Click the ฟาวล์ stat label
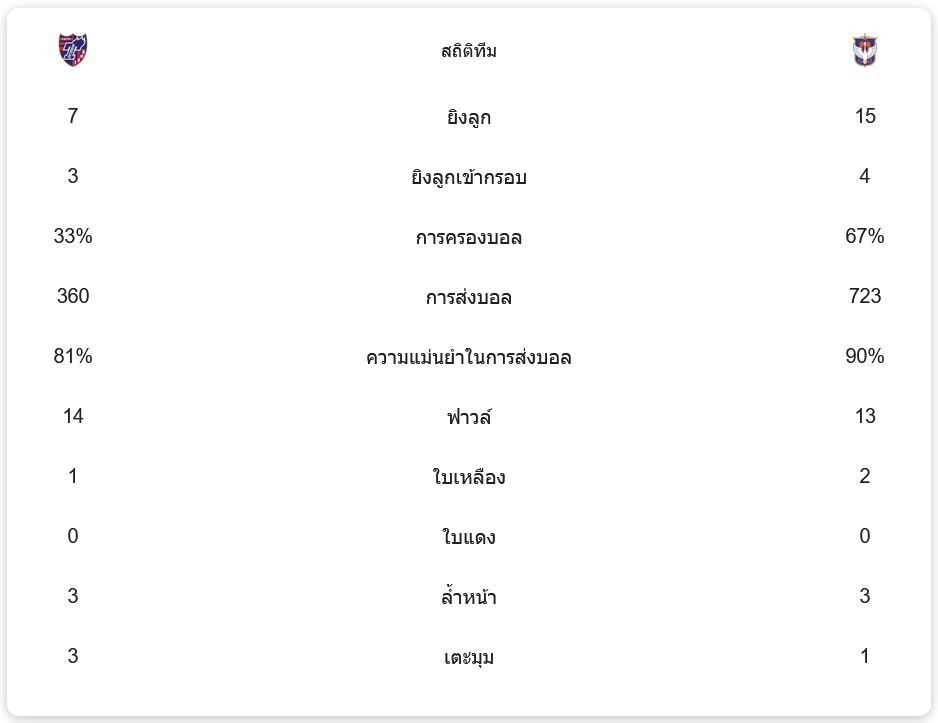The width and height of the screenshot is (938, 723). coord(469,417)
